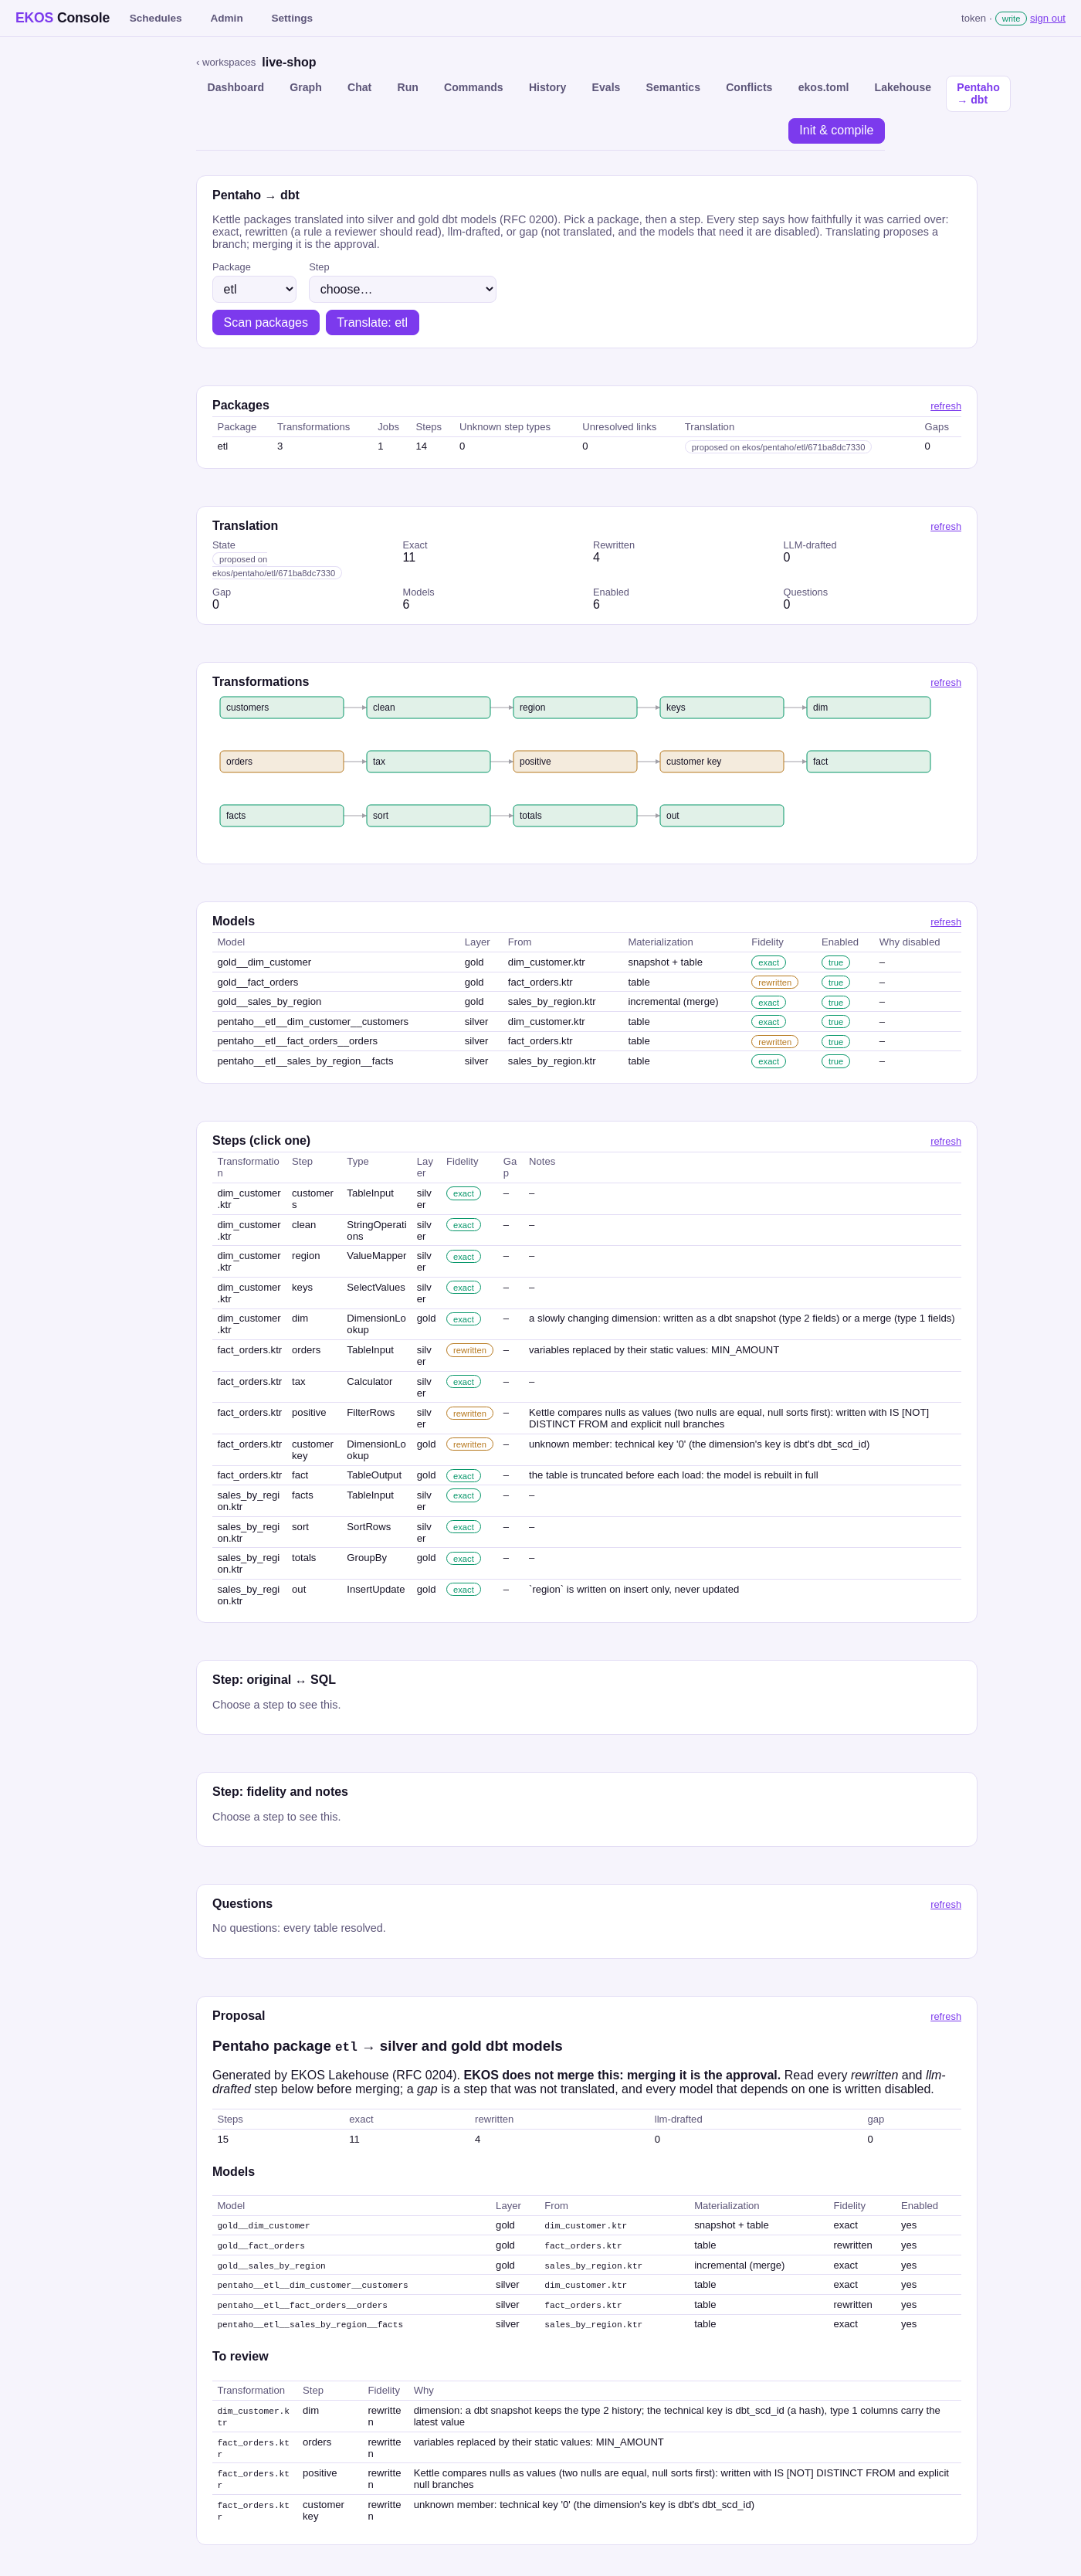The image size is (1081, 2576).
Task: Refresh the Transformations panel
Action: (945, 683)
